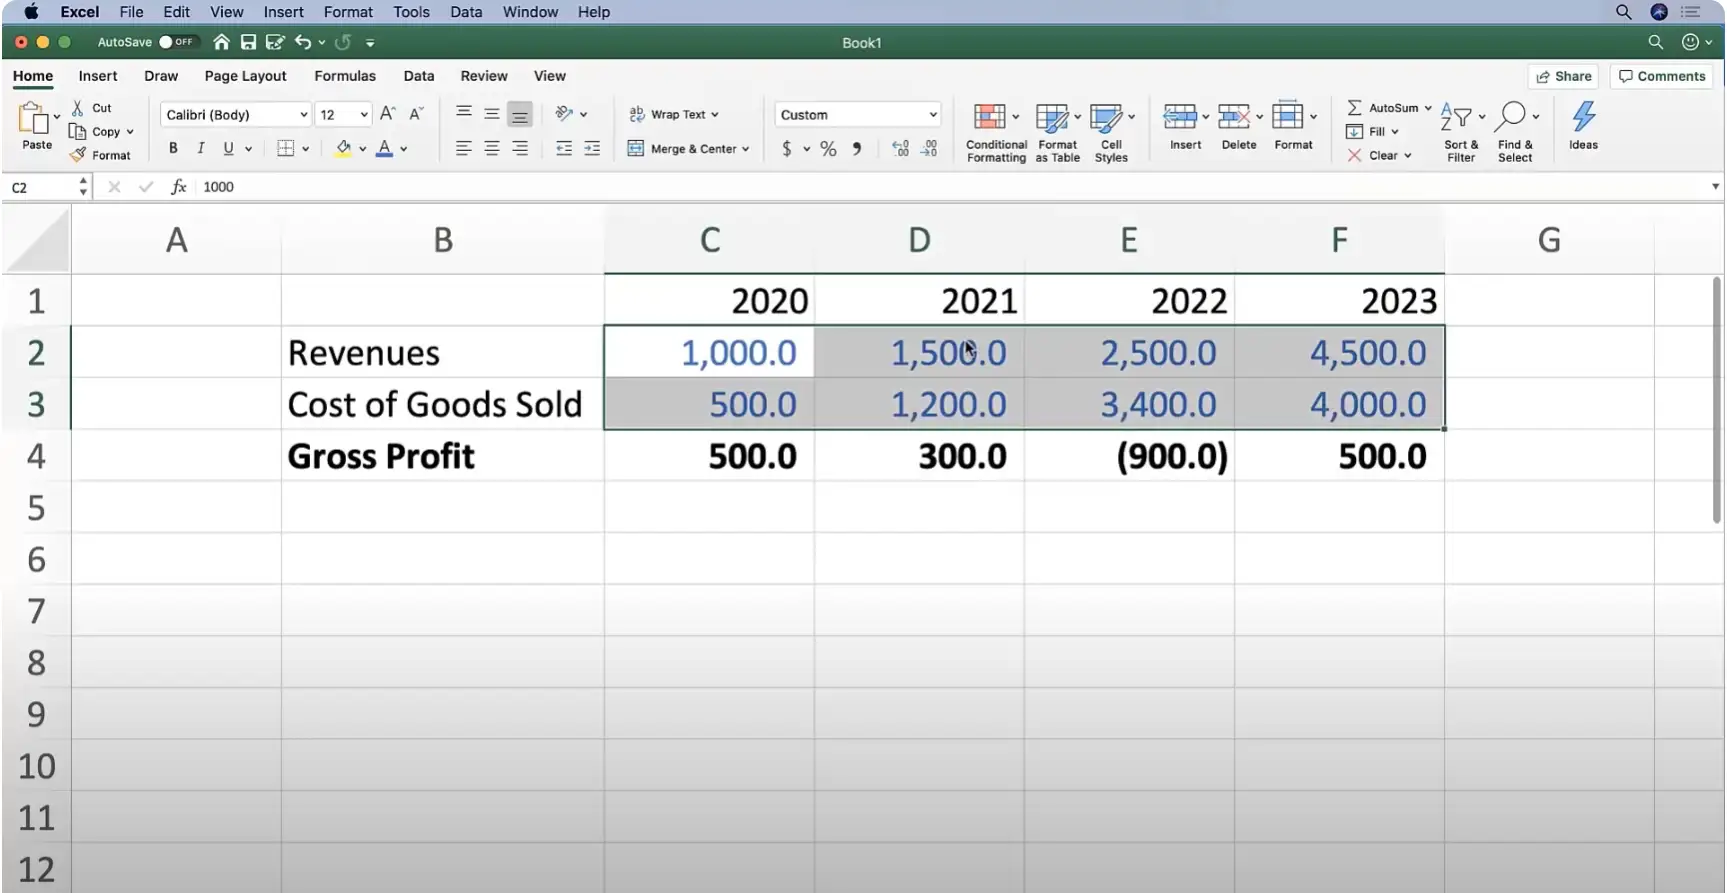Screen dimensions: 1727x893
Task: Toggle Italic formatting
Action: [201, 148]
